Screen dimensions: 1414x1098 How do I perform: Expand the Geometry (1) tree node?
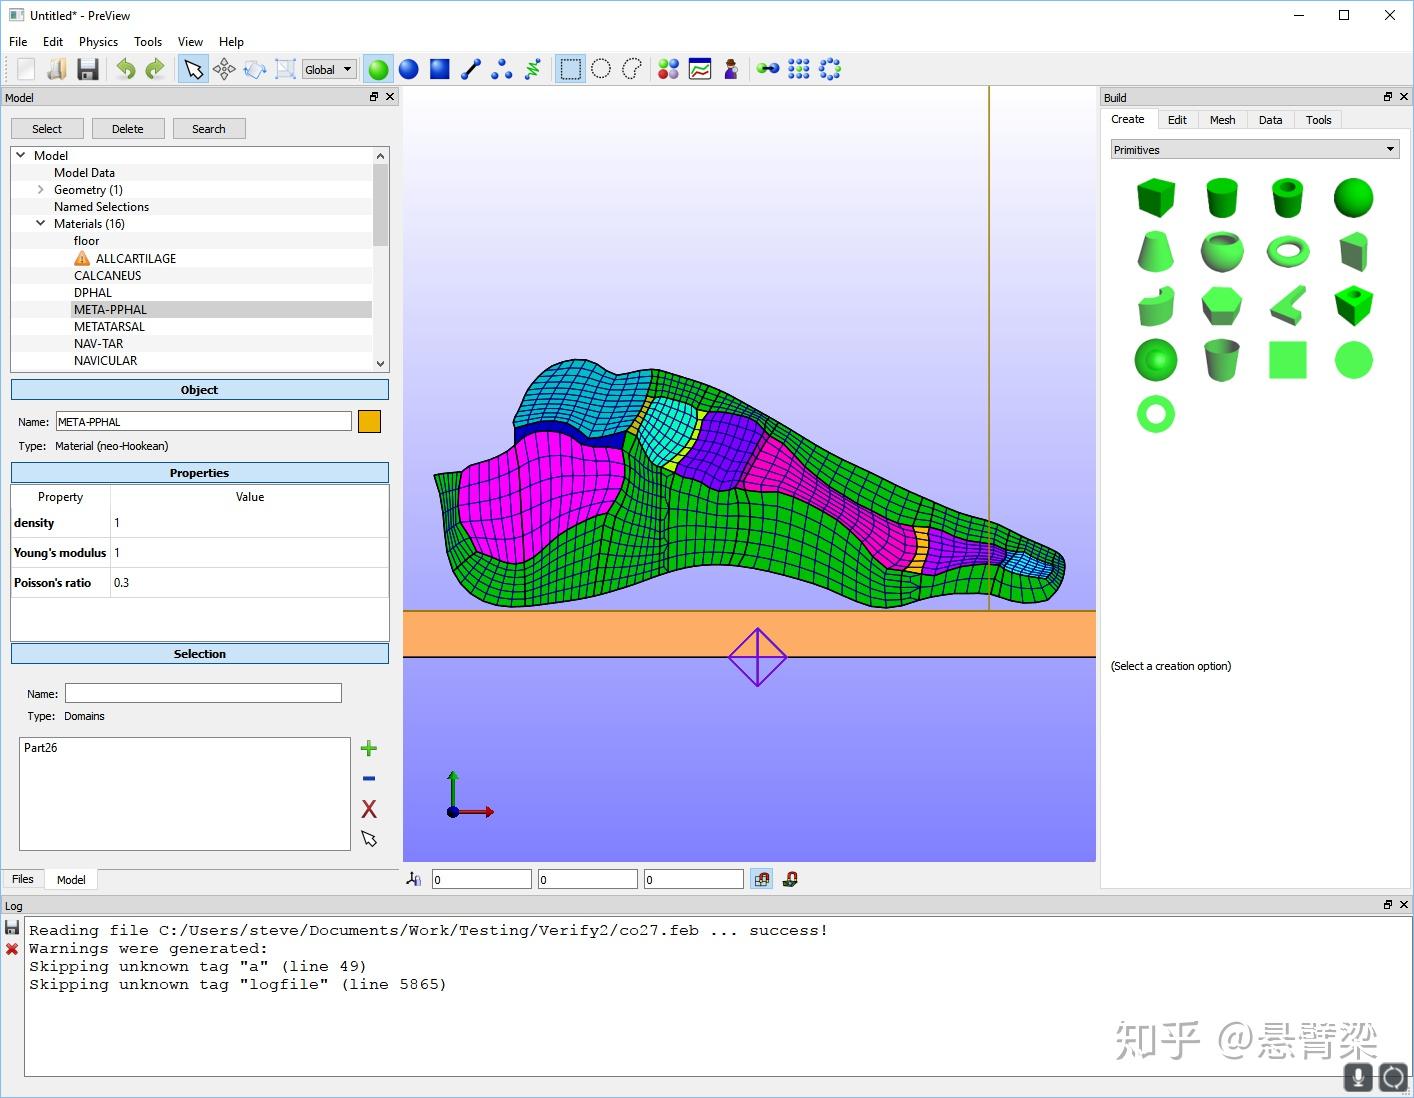[x=41, y=190]
